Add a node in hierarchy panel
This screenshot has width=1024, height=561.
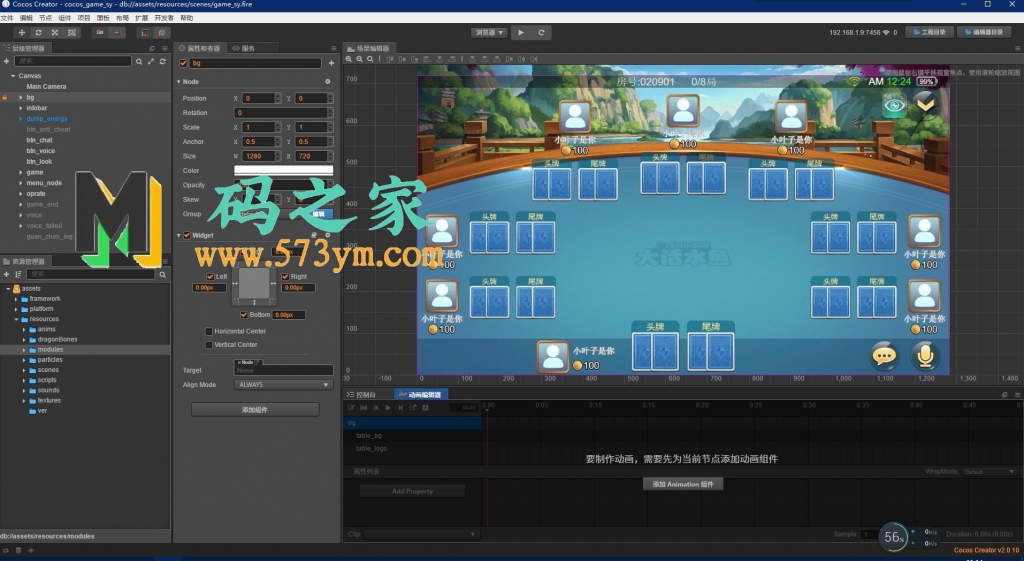pyautogui.click(x=7, y=61)
